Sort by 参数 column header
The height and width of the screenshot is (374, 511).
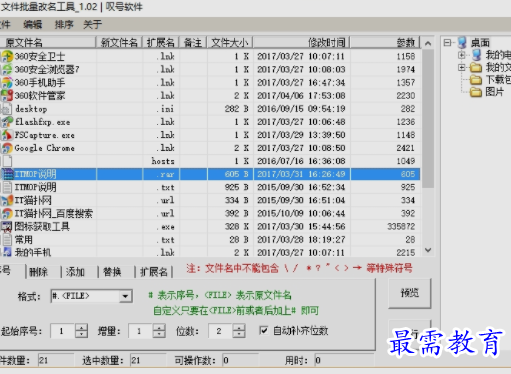pyautogui.click(x=385, y=43)
